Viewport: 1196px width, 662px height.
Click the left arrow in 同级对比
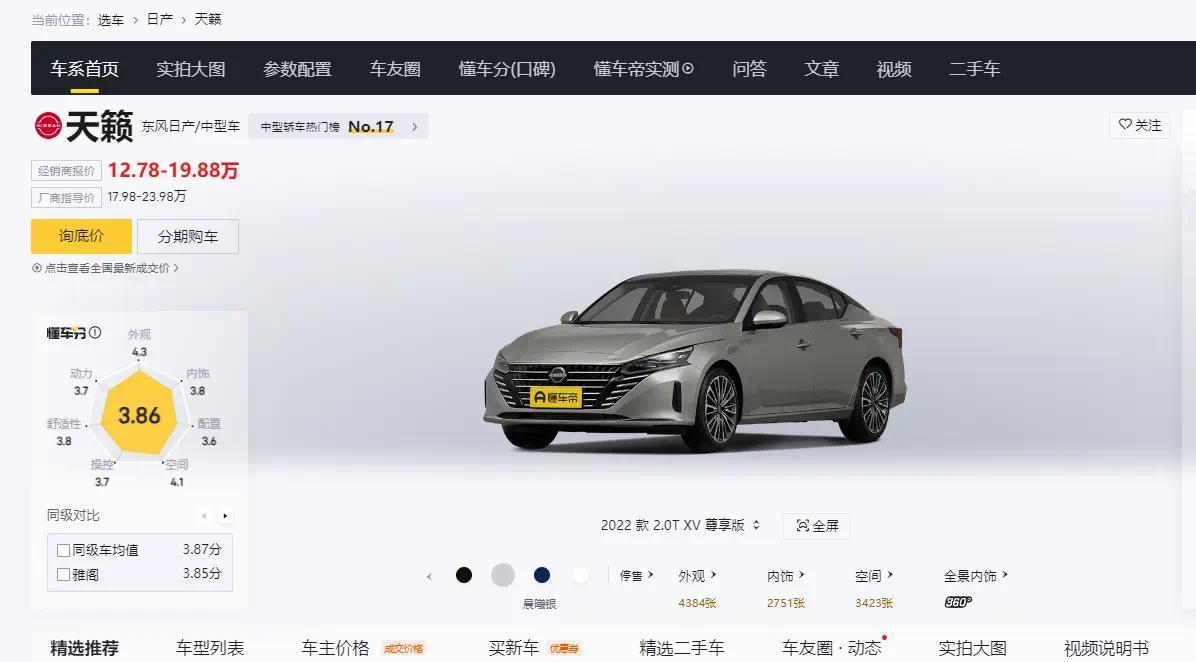[x=204, y=516]
